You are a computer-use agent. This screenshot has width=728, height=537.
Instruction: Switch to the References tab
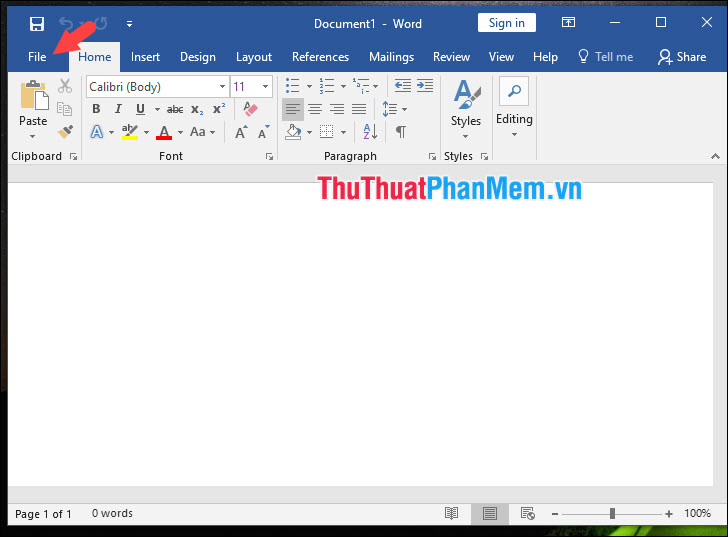320,57
